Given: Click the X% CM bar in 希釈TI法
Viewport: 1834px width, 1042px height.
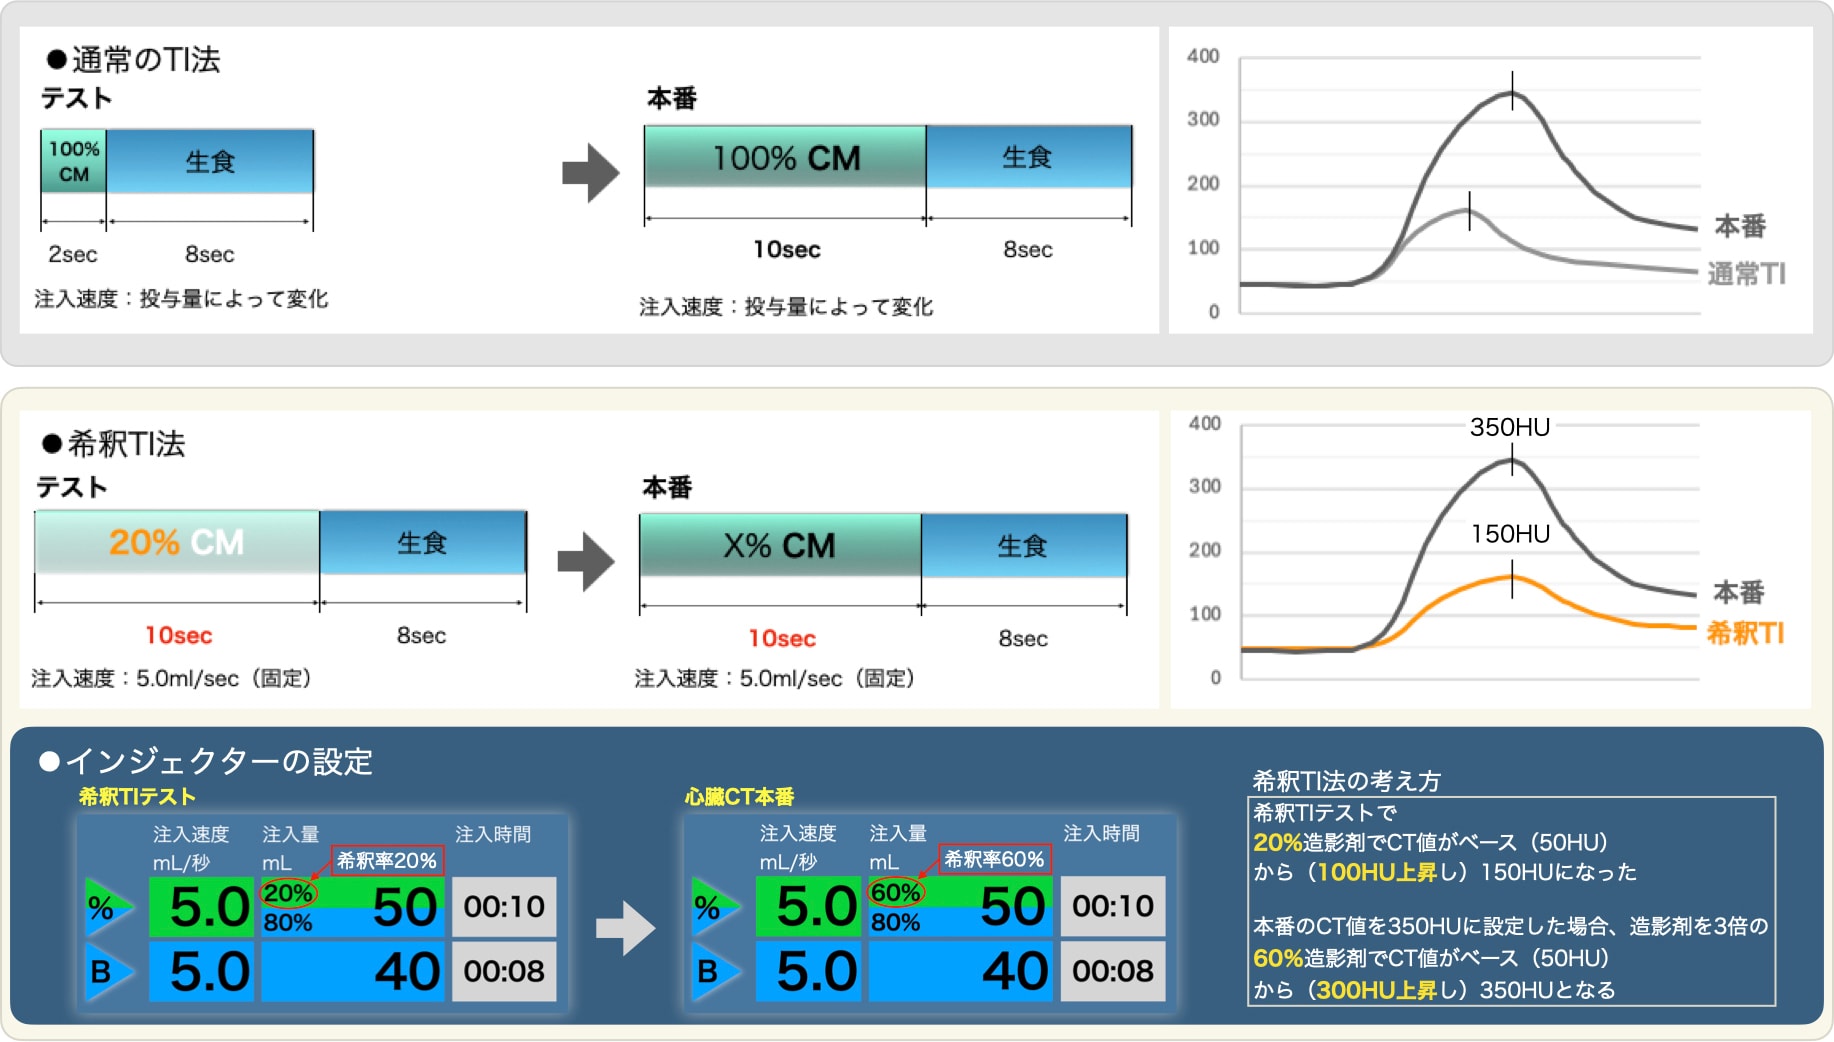Looking at the screenshot, I should click(x=780, y=545).
